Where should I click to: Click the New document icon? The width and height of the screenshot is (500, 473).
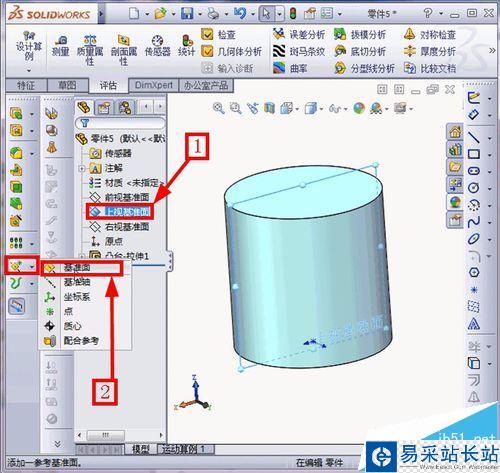click(x=134, y=14)
